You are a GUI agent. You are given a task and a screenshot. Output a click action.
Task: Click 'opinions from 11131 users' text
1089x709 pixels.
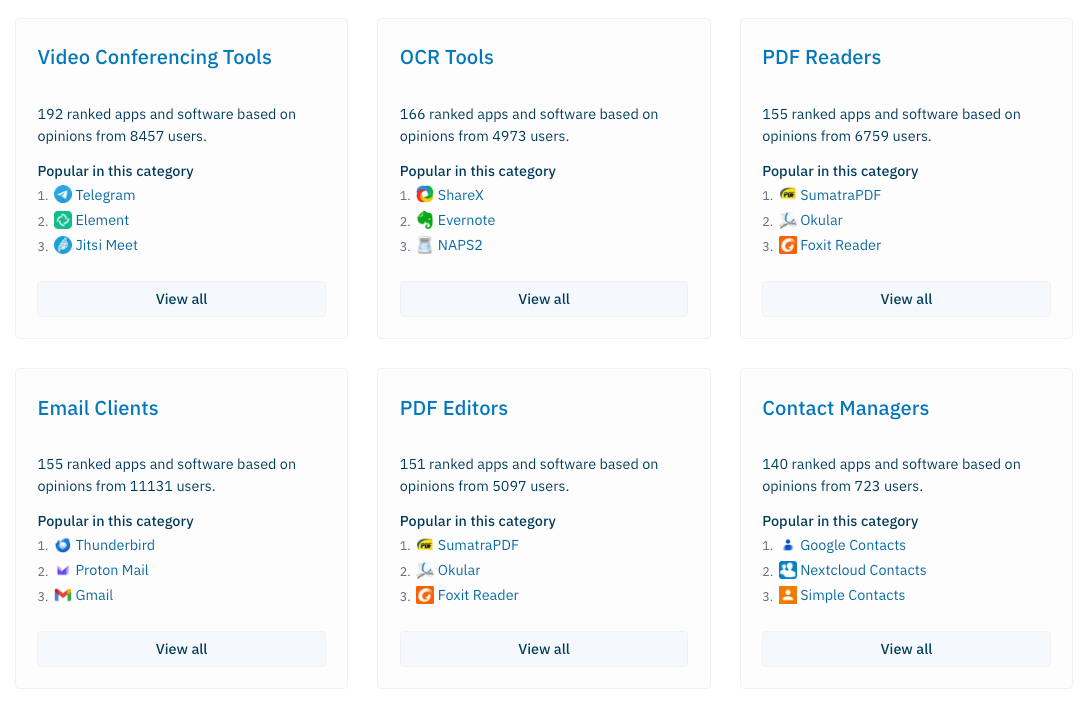tap(126, 486)
